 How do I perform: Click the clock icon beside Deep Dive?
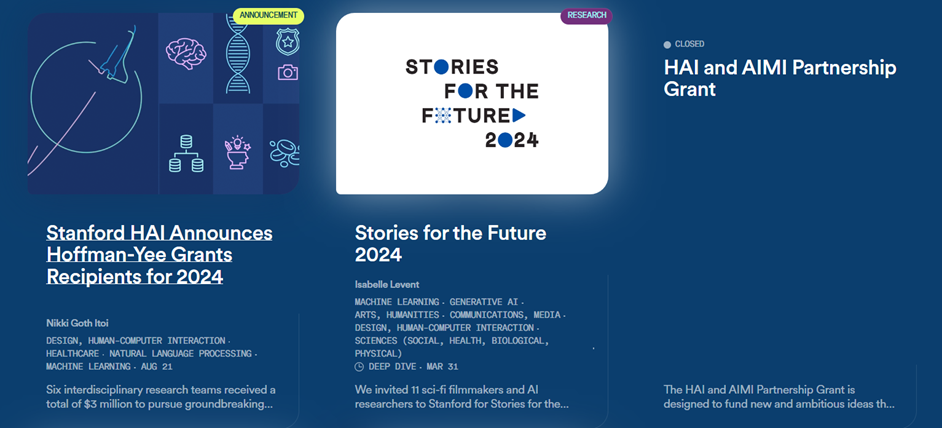click(359, 367)
